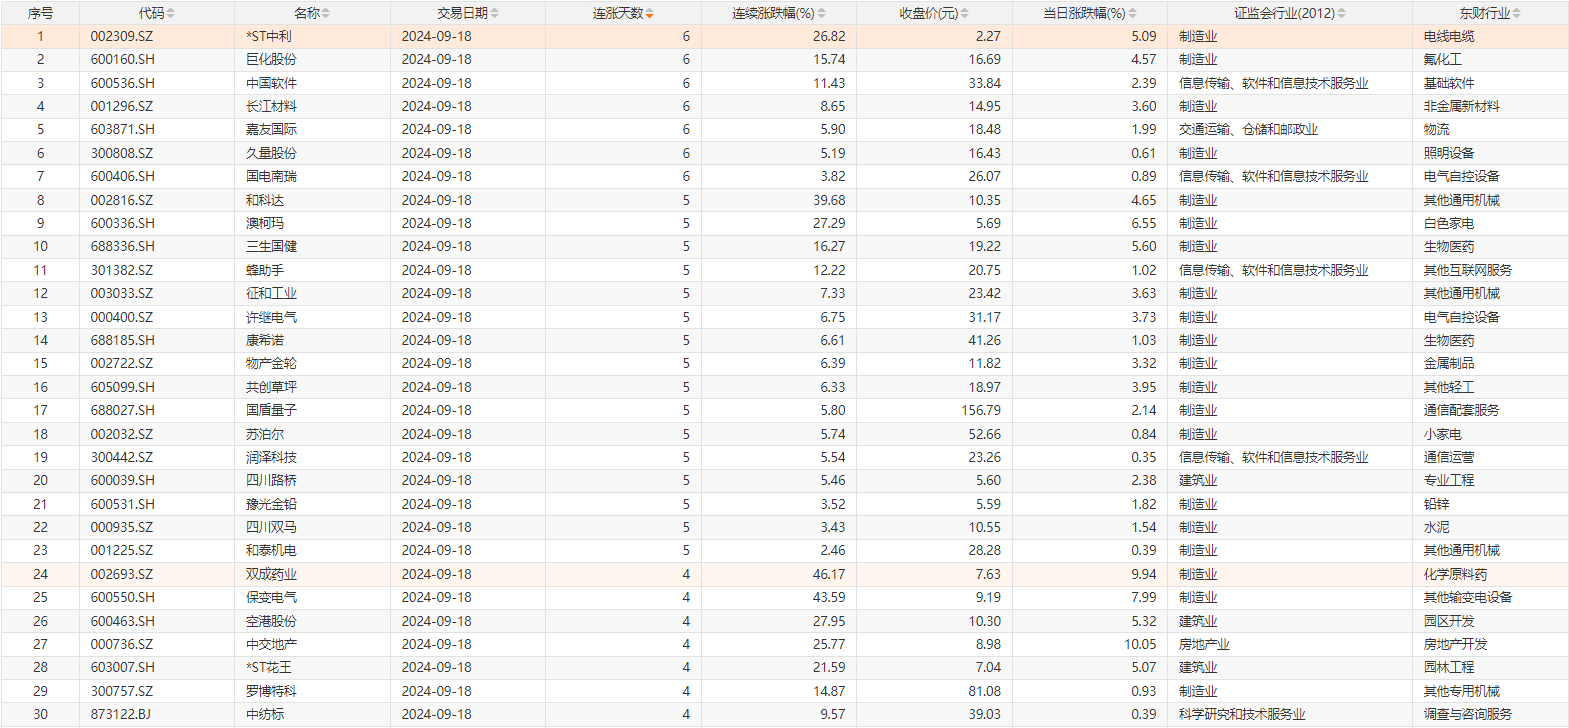Click the 收盘价(元) sort arrows
The height and width of the screenshot is (728, 1569).
click(x=964, y=14)
